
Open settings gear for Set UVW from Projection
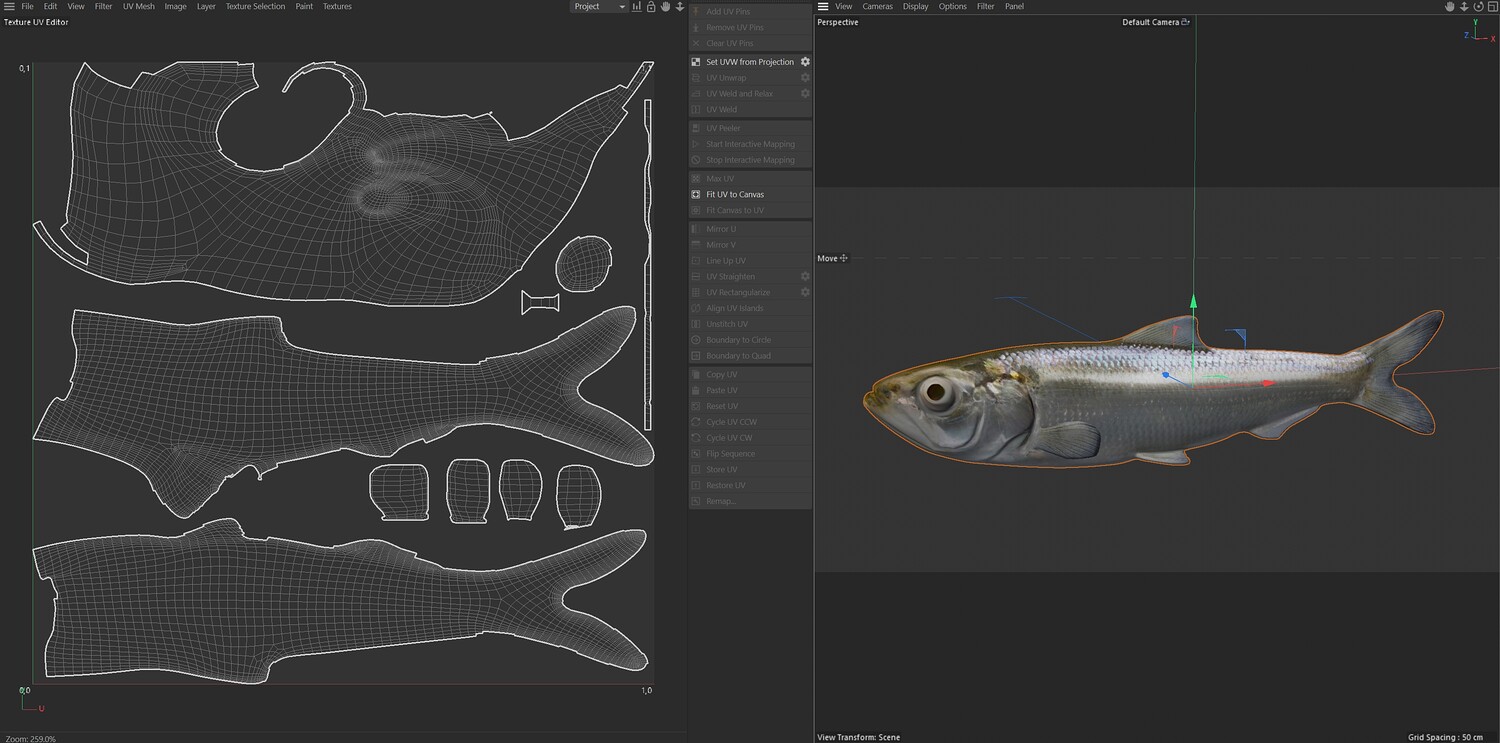805,62
